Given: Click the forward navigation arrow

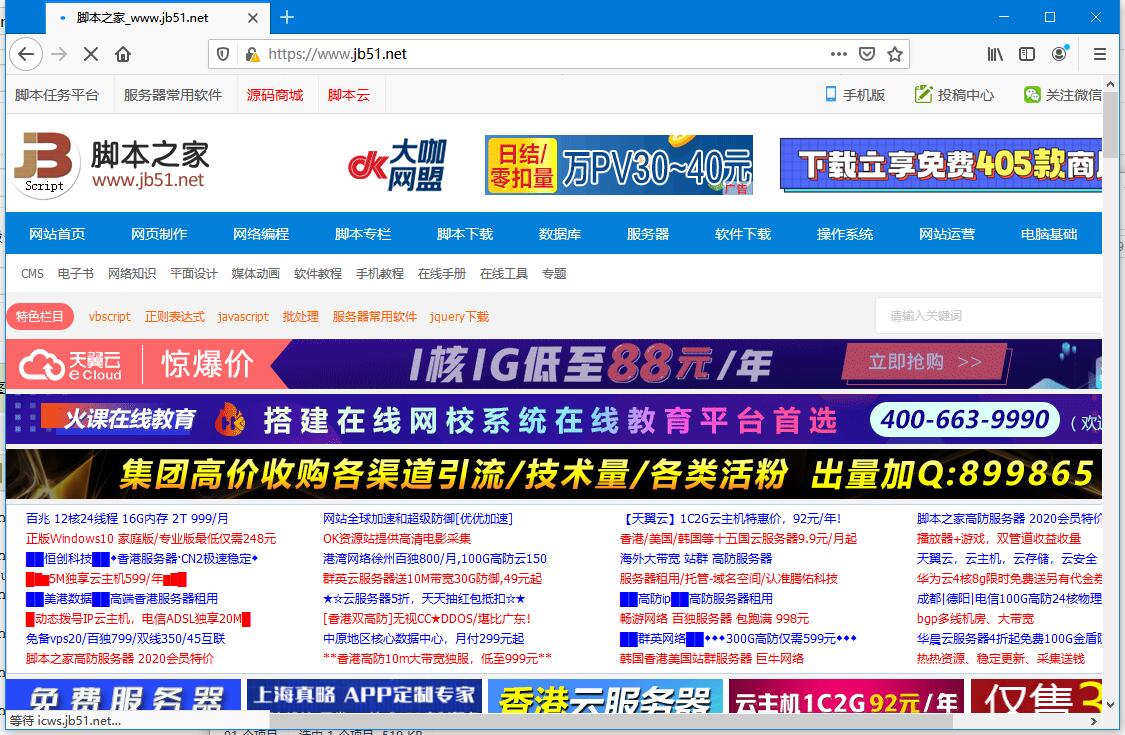Looking at the screenshot, I should 60,54.
